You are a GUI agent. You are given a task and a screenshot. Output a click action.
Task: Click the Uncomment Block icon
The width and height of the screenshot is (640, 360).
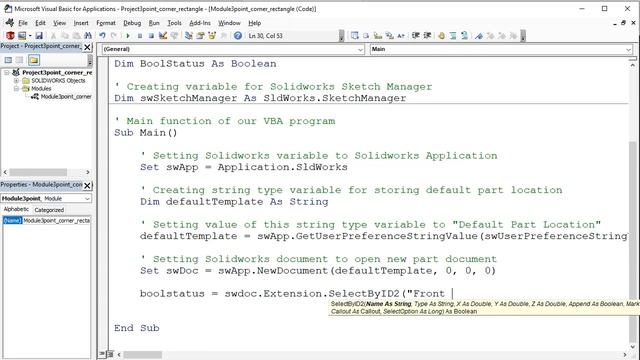click(464, 36)
